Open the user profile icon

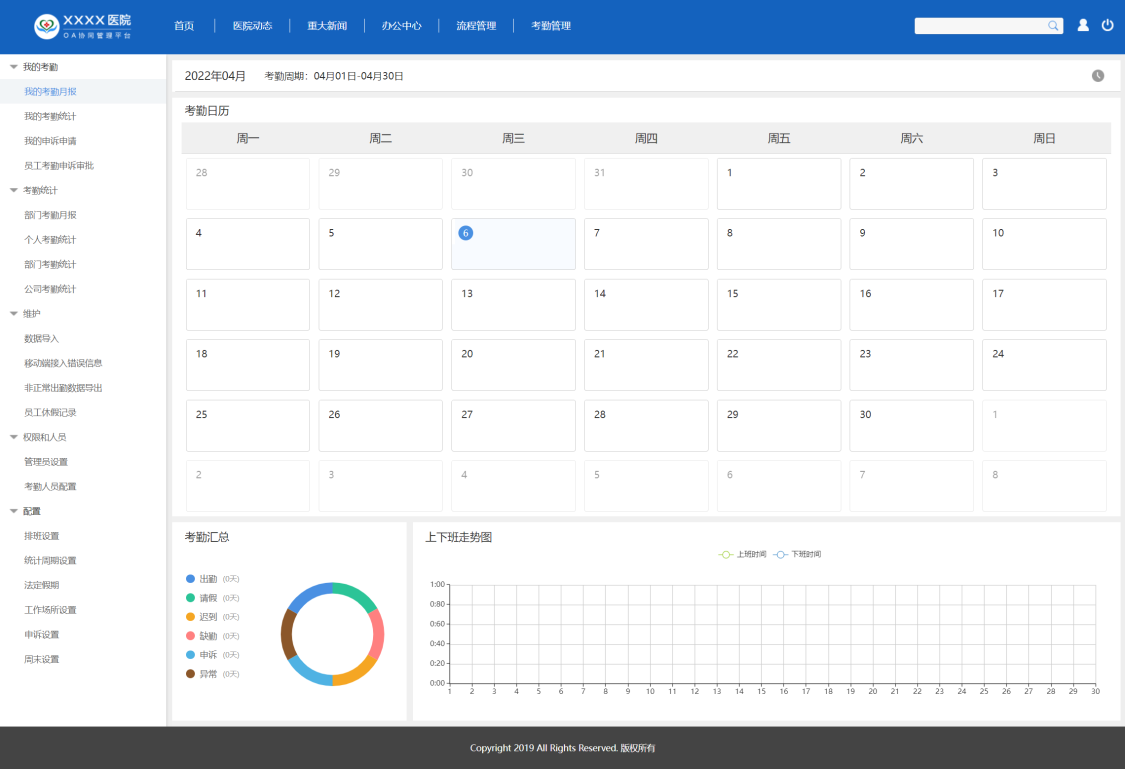point(1083,26)
